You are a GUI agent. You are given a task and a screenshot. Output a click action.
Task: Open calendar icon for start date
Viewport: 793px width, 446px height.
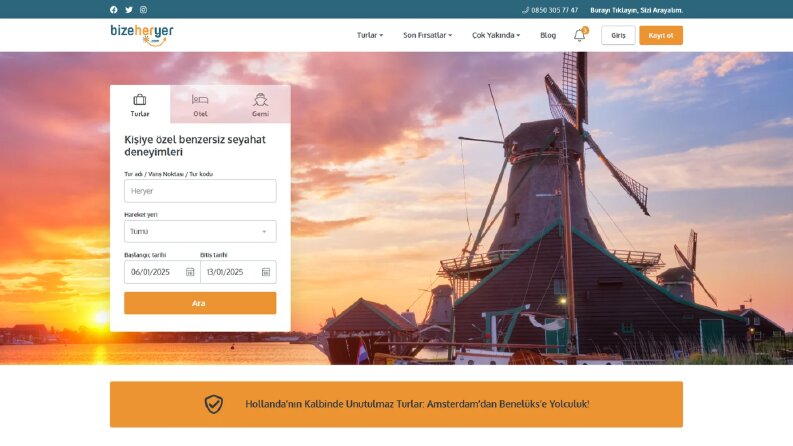[190, 272]
